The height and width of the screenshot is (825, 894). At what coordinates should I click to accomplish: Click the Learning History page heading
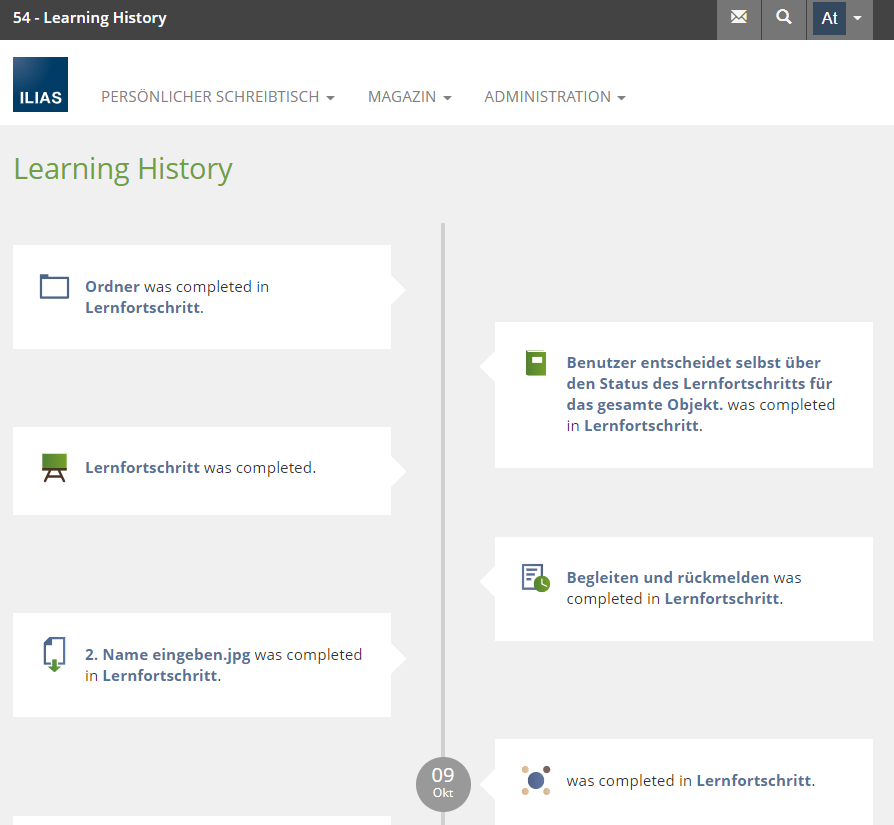(123, 169)
